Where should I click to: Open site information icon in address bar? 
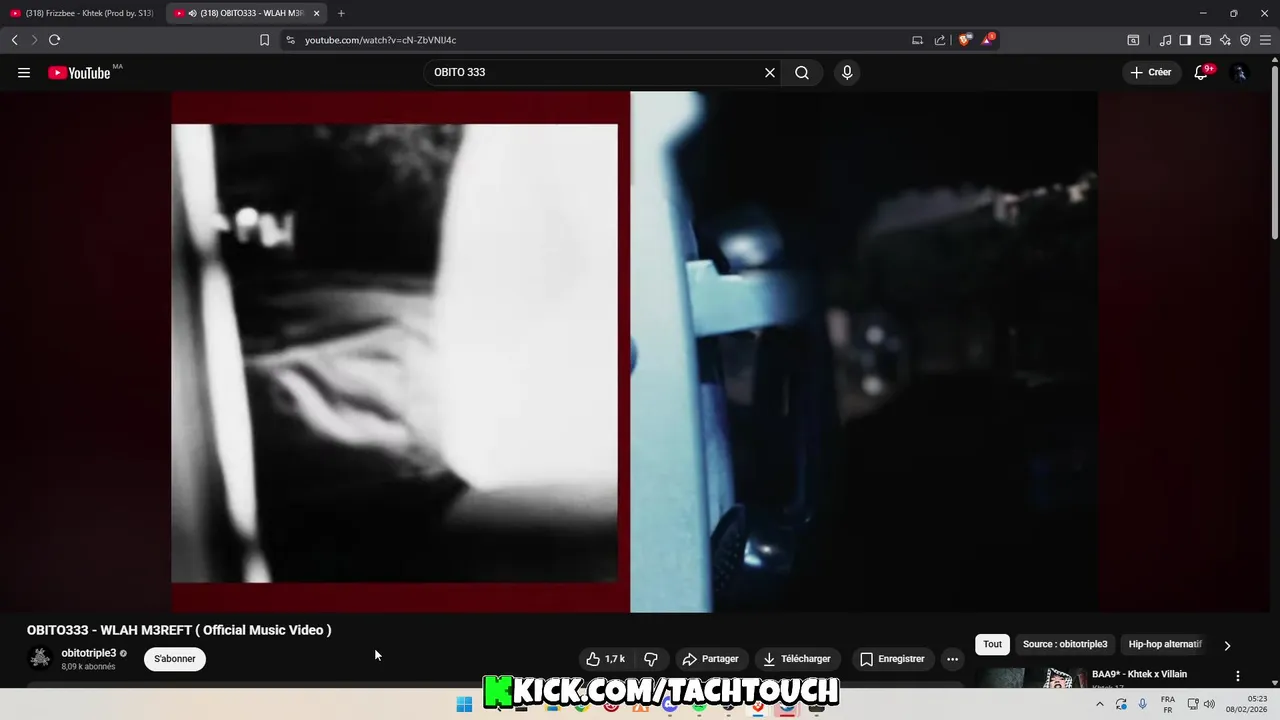click(290, 40)
